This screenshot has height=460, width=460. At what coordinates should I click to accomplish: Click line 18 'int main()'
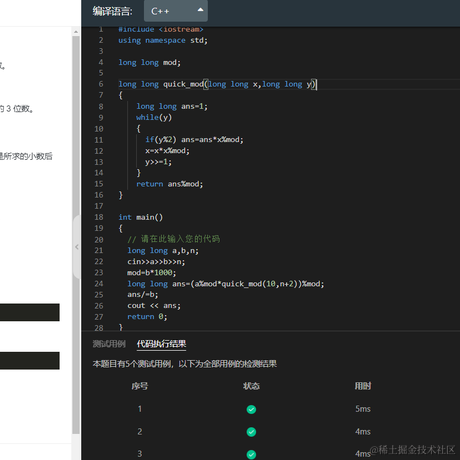pos(141,217)
